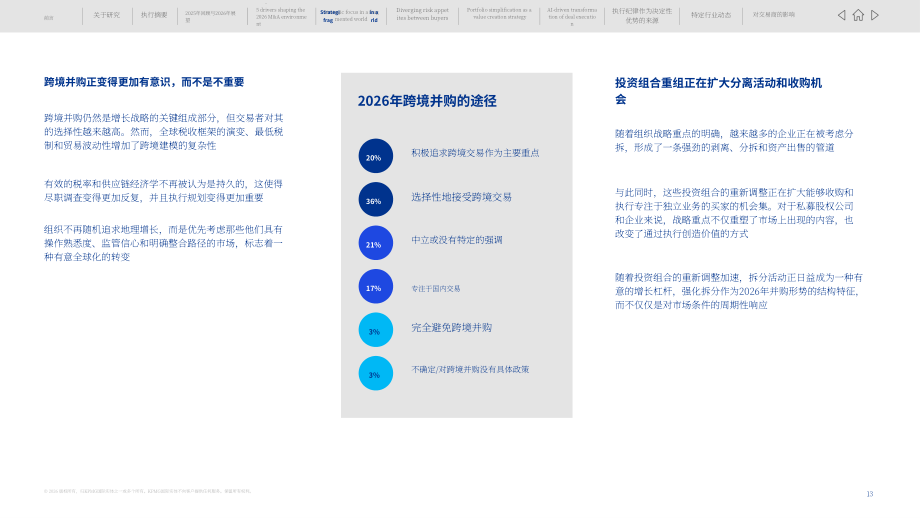Viewport: 920px width, 518px height.
Task: Click the chart title 2026年跨境并购的途径
Action: 427,101
